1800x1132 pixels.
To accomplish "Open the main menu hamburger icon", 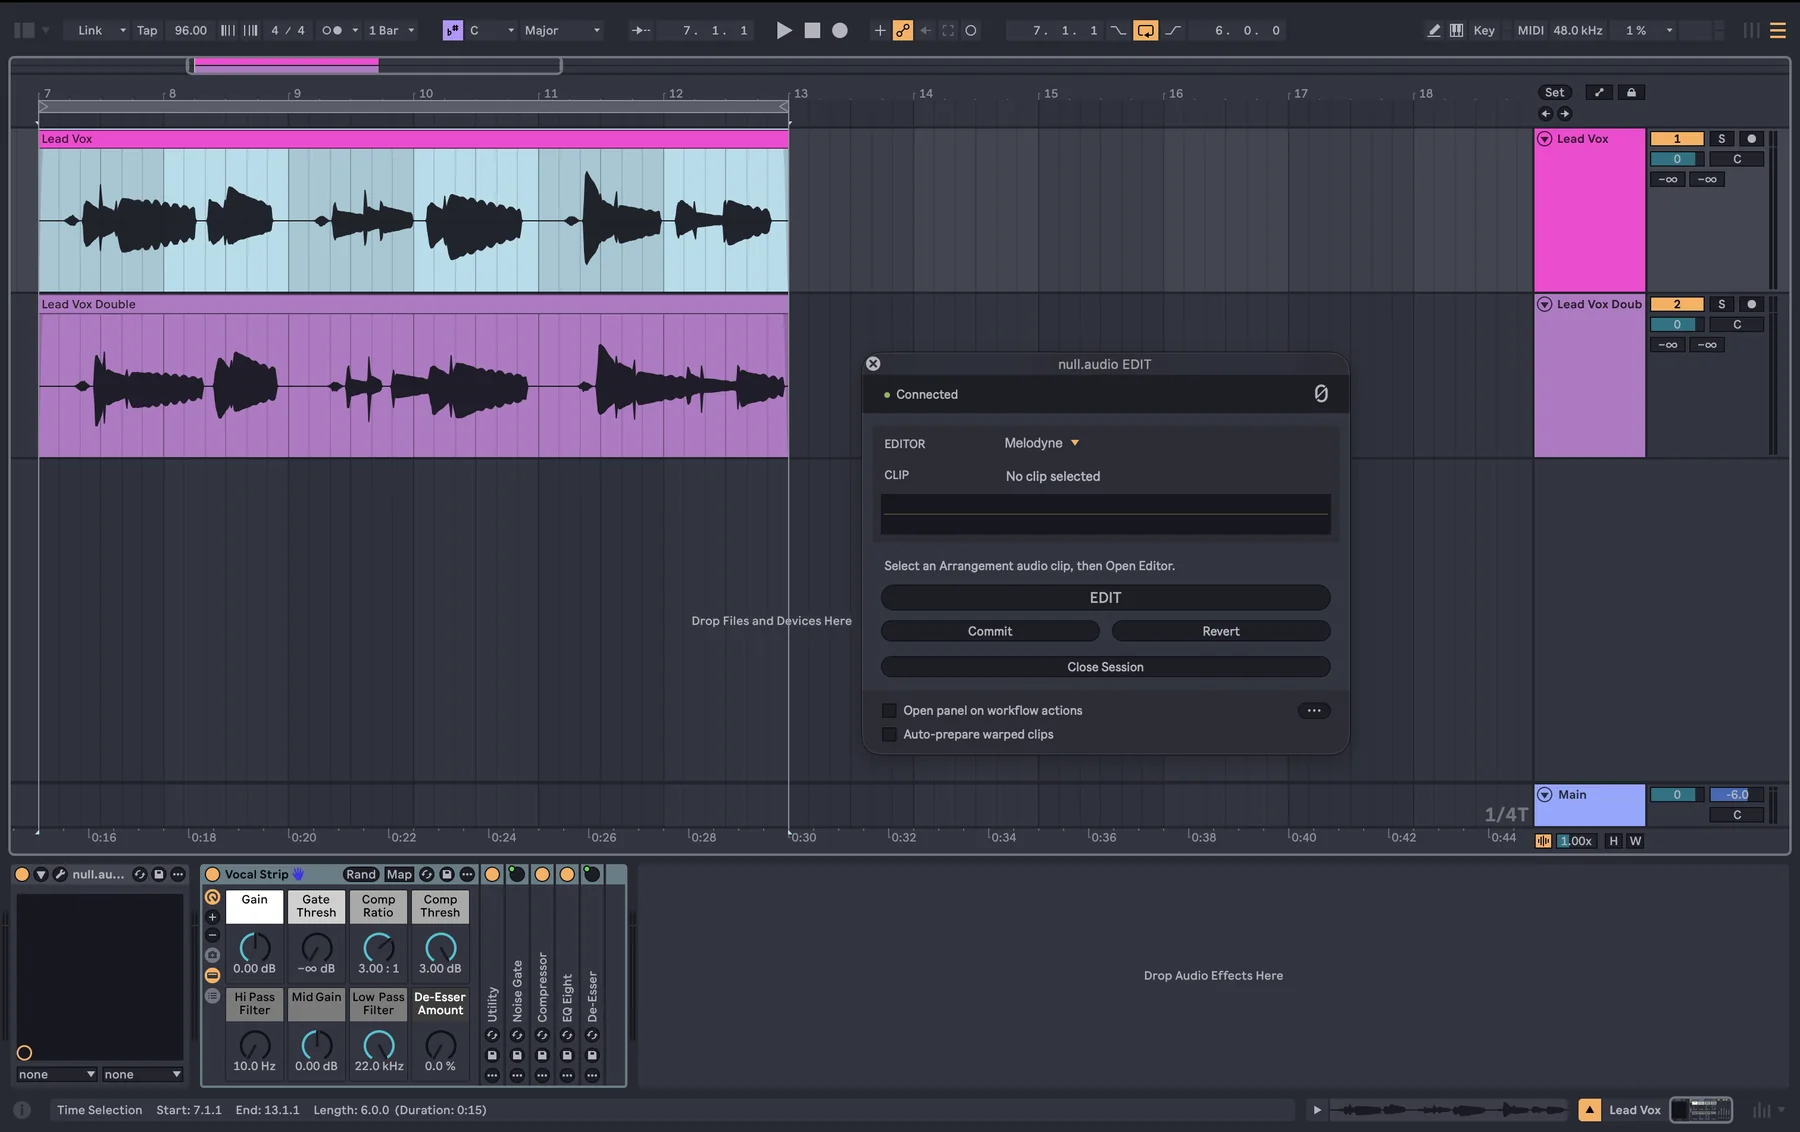I will [x=1777, y=30].
